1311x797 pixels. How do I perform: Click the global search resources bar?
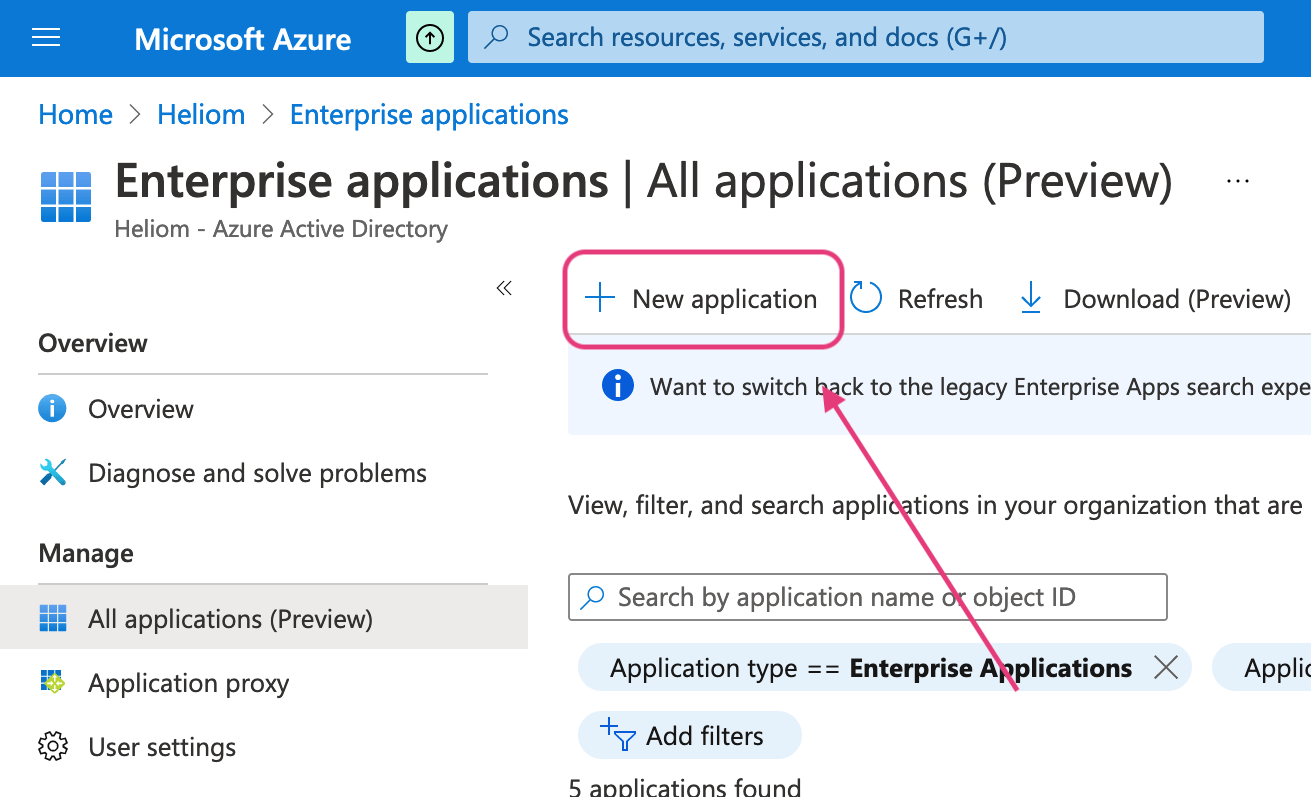click(865, 38)
